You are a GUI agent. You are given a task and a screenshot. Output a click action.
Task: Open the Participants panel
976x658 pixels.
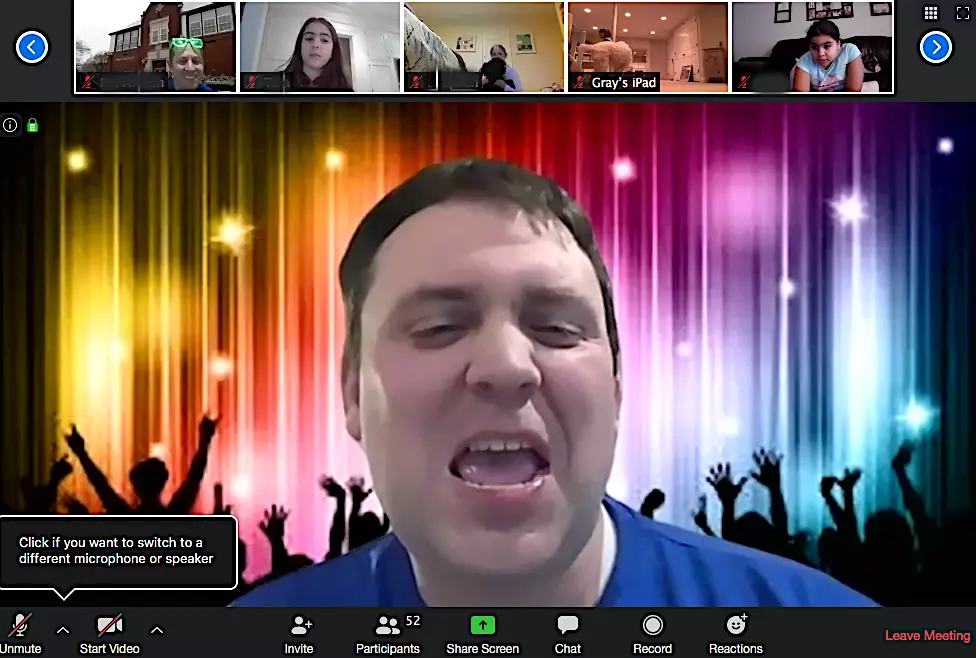pyautogui.click(x=388, y=633)
